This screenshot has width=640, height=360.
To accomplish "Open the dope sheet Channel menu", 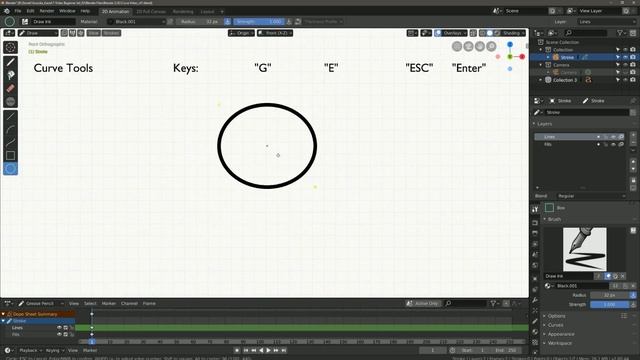I will point(129,303).
